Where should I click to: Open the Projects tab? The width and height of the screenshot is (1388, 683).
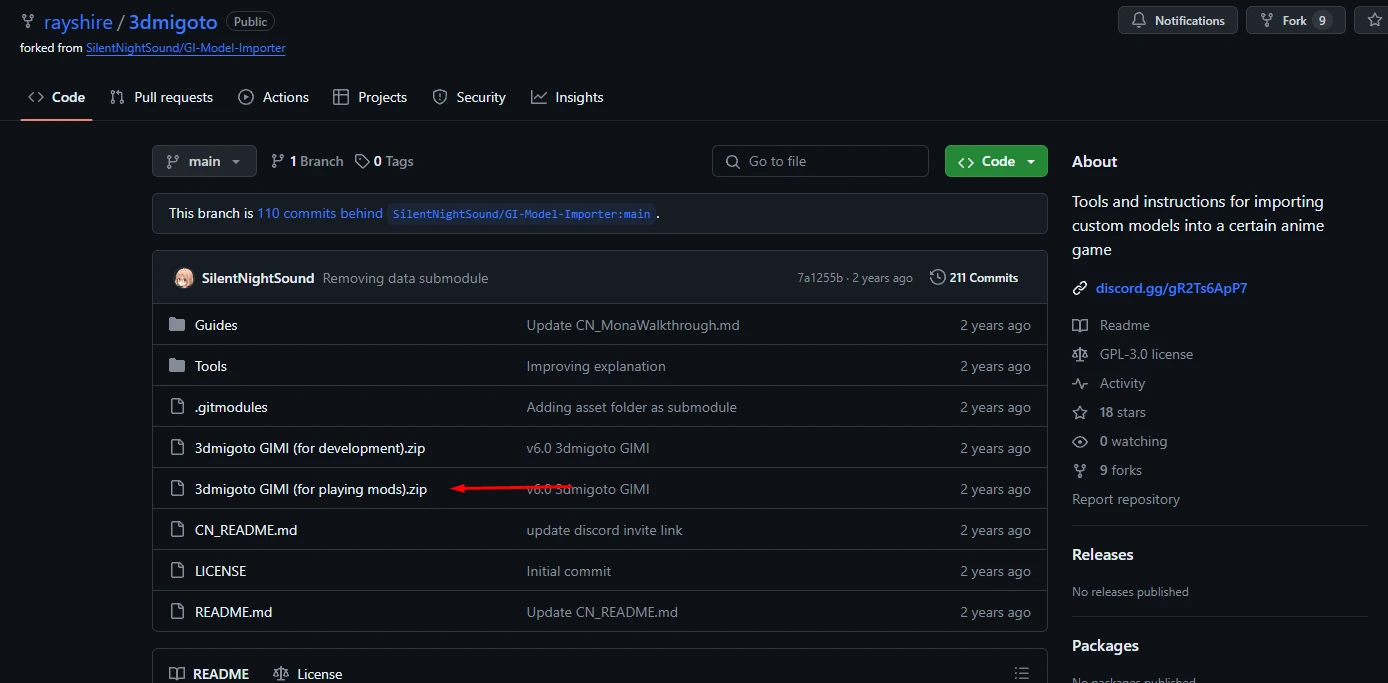pos(370,97)
